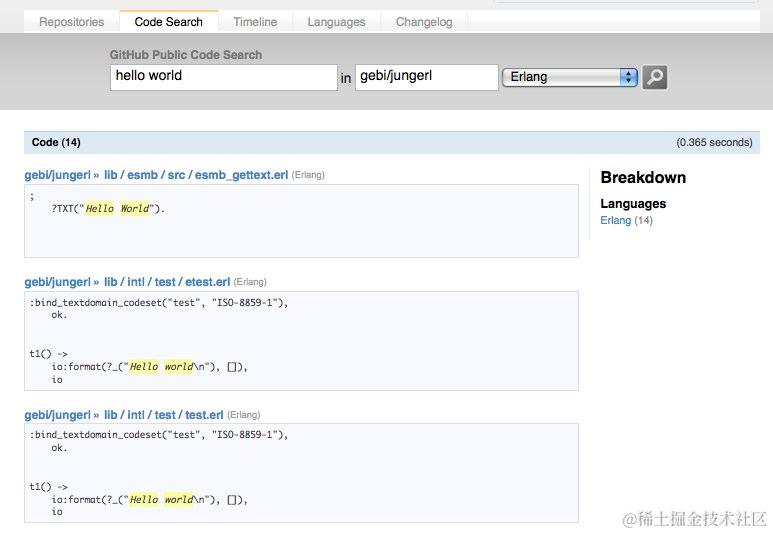This screenshot has height=534, width=773.
Task: Switch to the Repositories tab
Action: point(71,22)
